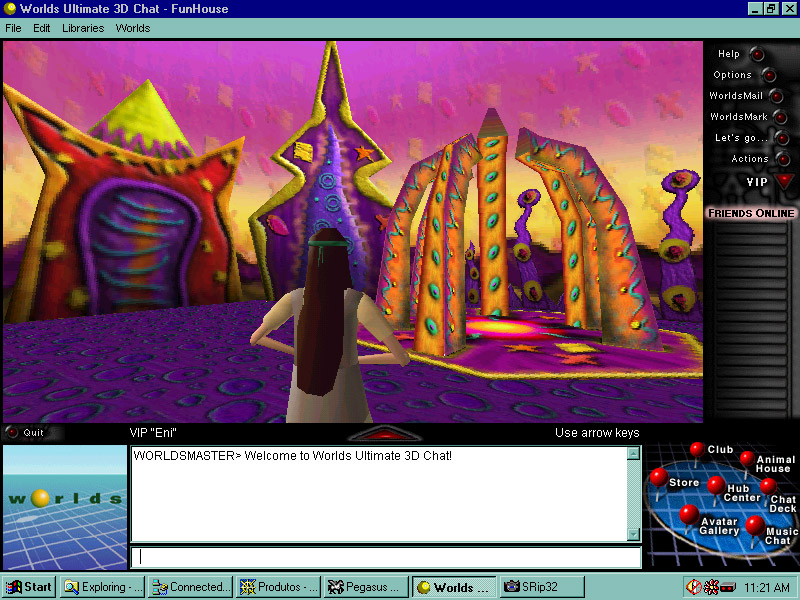The height and width of the screenshot is (600, 800).
Task: Click the Friends Online header
Action: [x=751, y=213]
